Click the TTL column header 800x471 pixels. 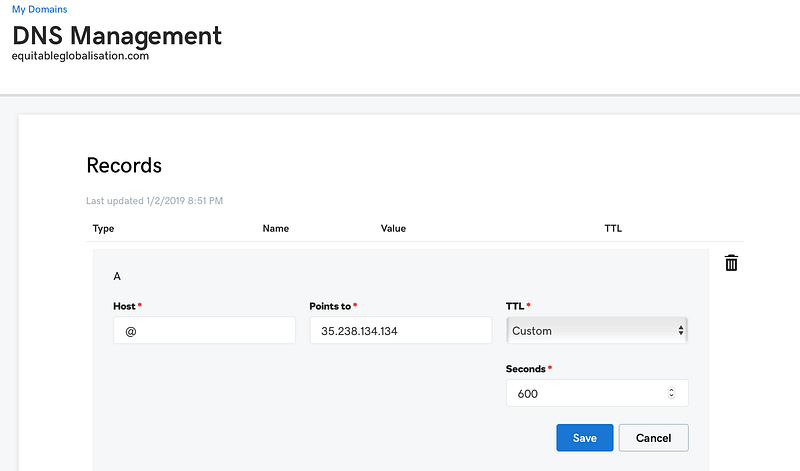tap(613, 229)
